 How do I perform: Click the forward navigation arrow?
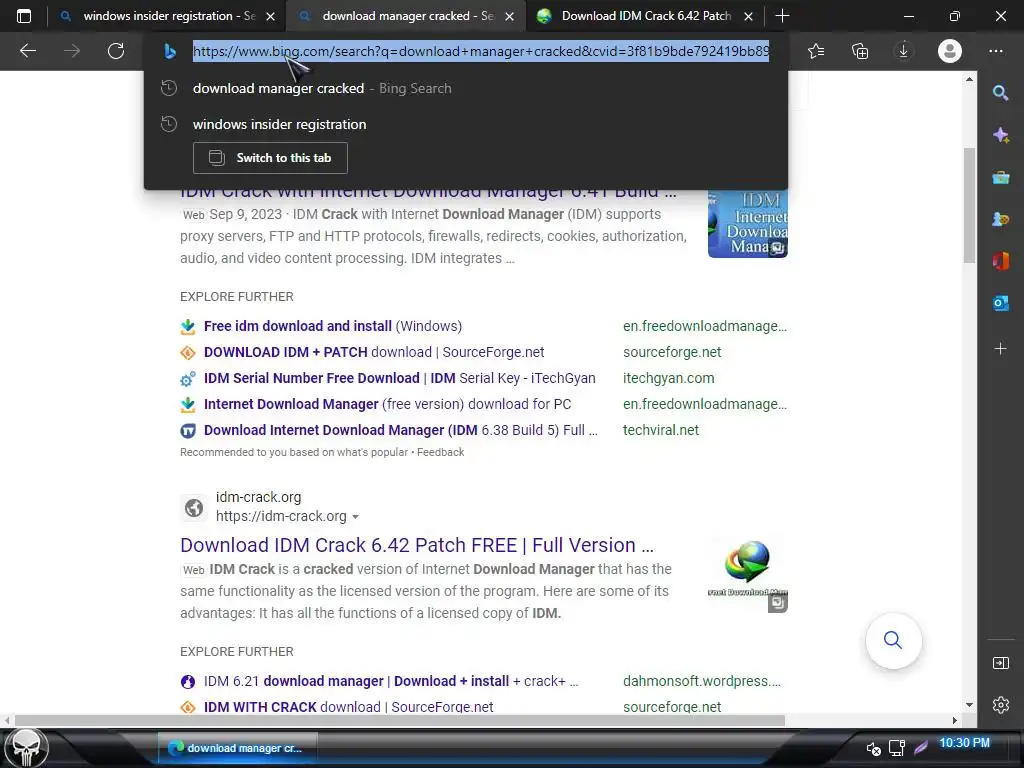(72, 51)
